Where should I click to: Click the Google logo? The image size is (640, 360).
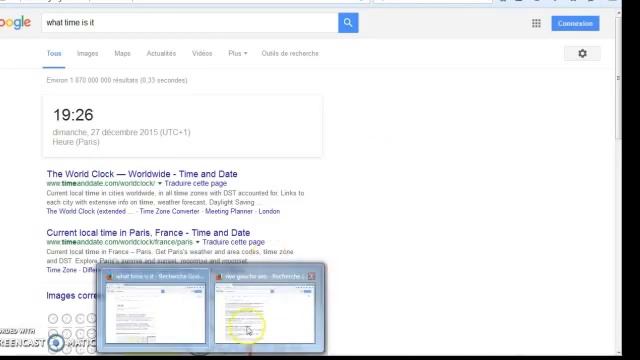[16, 23]
